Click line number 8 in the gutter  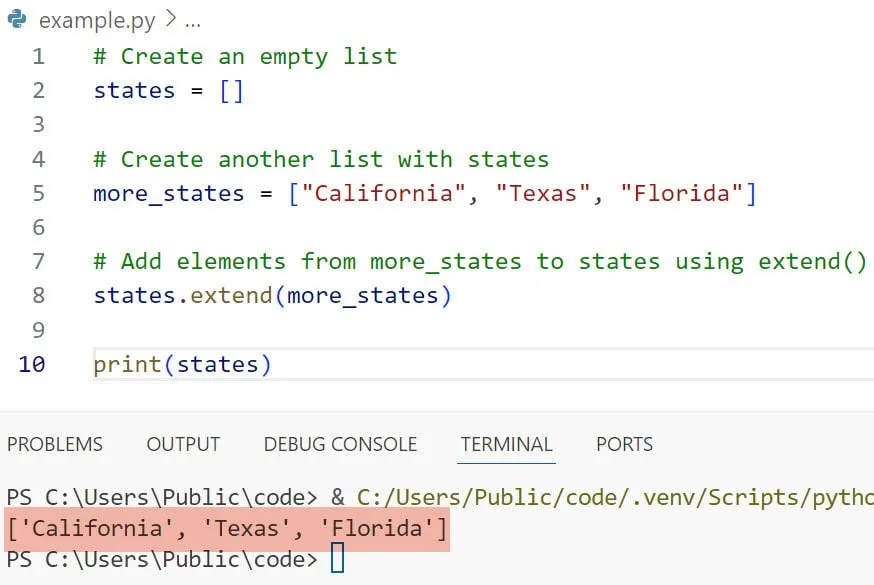[38, 295]
